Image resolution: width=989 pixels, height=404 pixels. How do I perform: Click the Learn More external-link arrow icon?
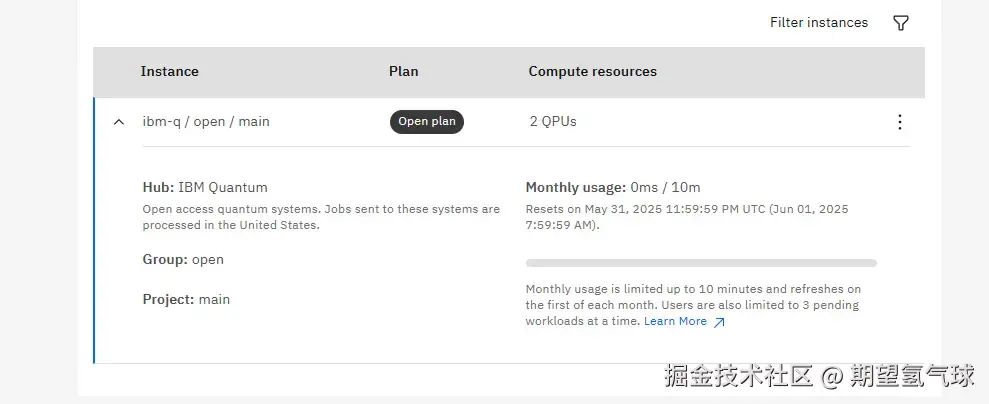pos(719,322)
